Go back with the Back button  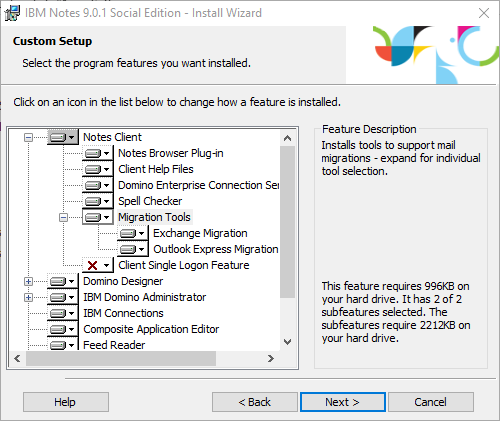click(255, 402)
